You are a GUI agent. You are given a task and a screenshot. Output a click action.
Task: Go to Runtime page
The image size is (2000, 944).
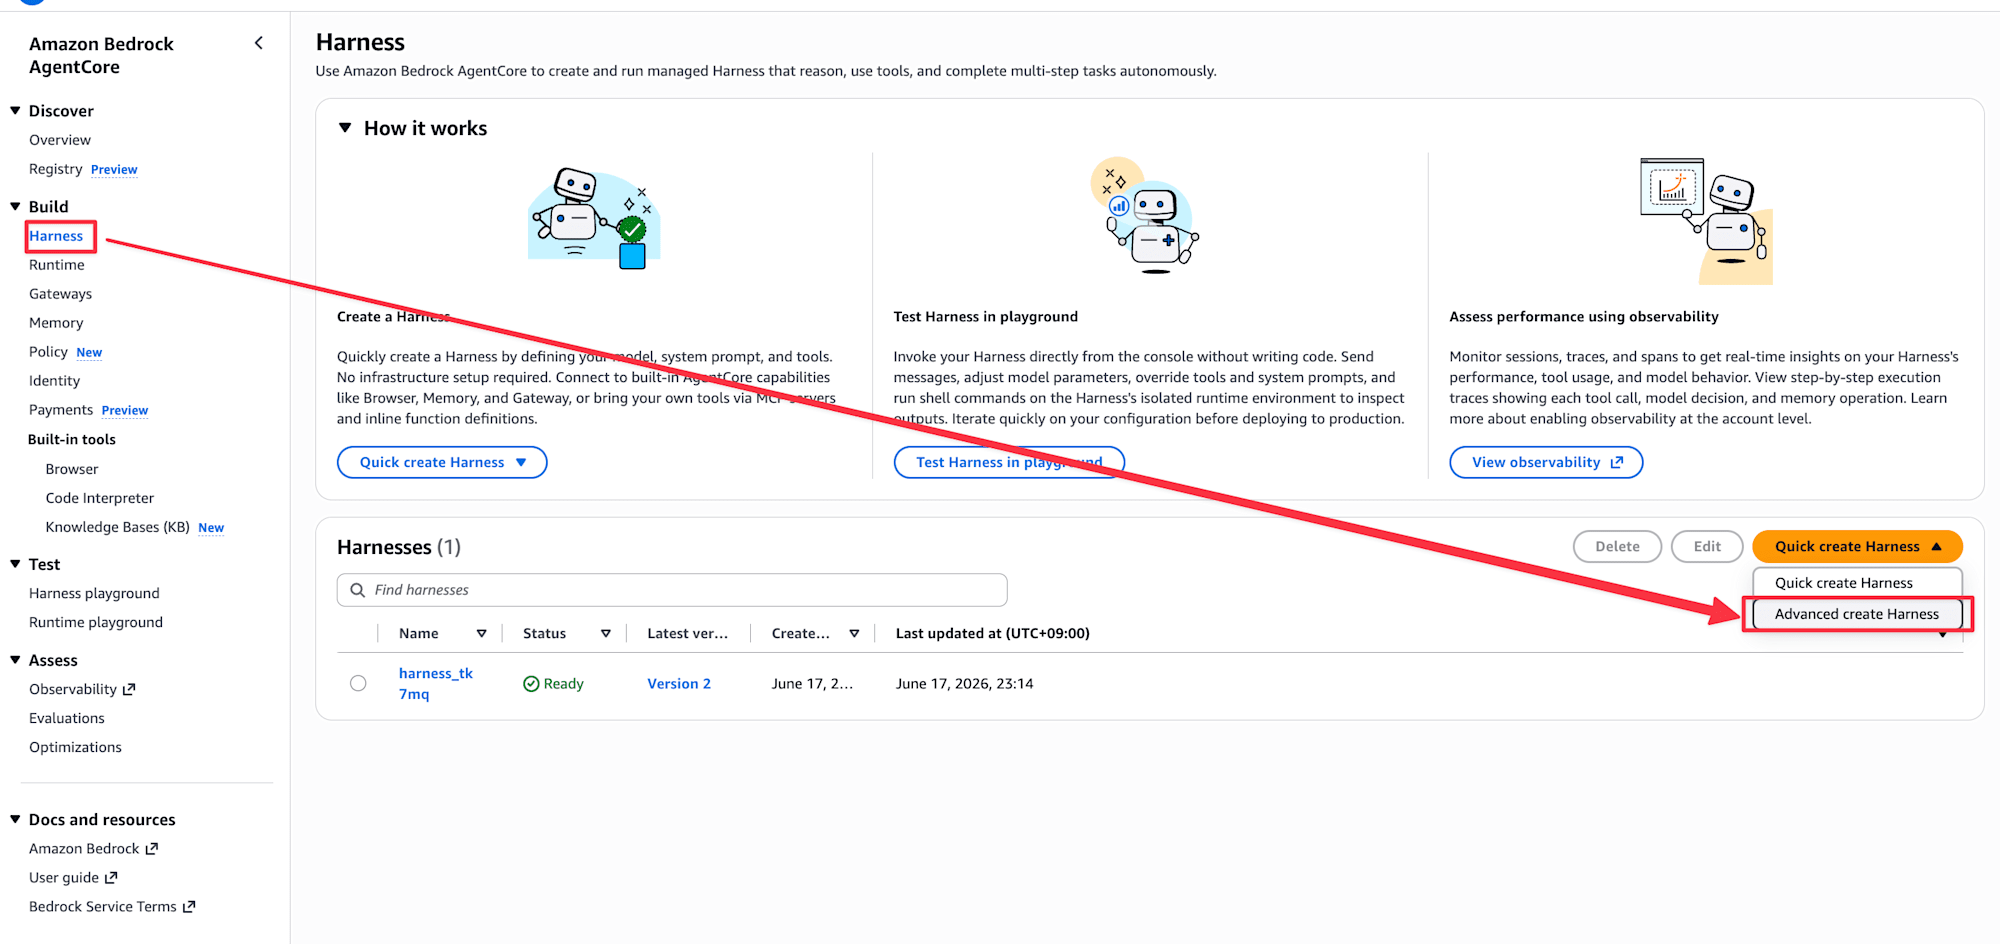[x=57, y=265]
